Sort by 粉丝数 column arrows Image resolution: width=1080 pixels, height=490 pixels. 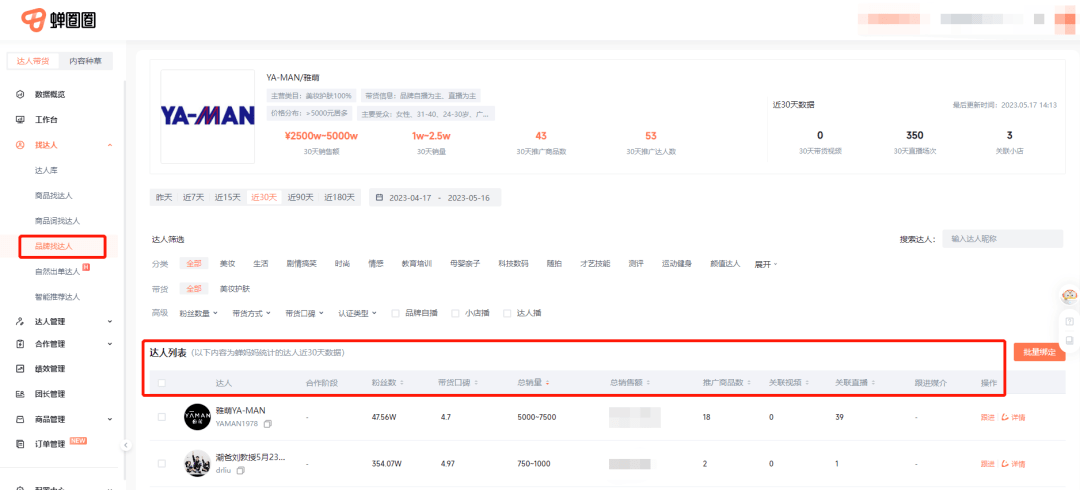click(x=402, y=382)
